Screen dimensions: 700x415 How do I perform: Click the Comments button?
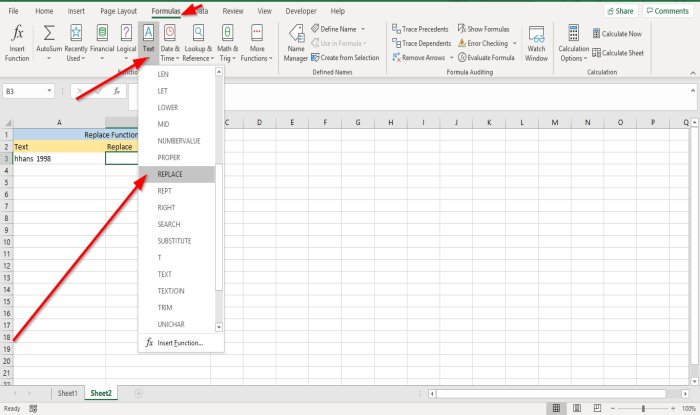(668, 11)
